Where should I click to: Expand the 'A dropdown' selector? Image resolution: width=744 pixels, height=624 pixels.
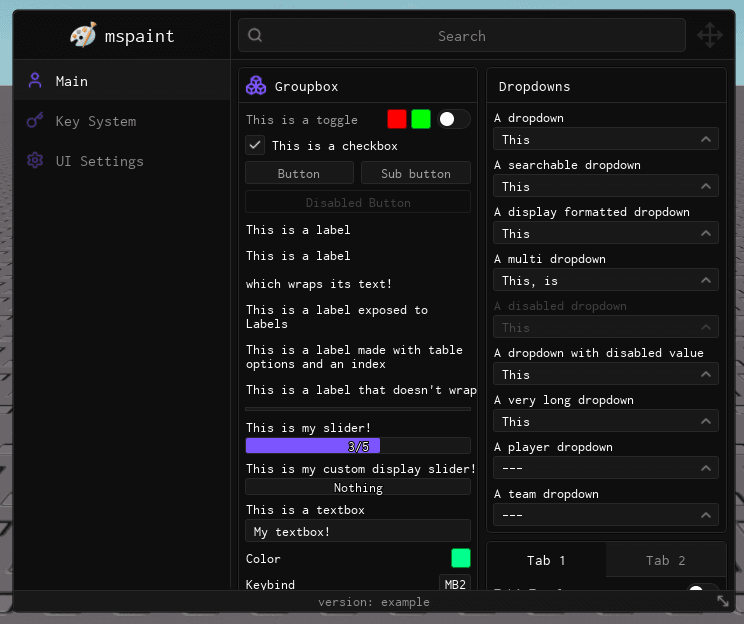click(x=606, y=140)
